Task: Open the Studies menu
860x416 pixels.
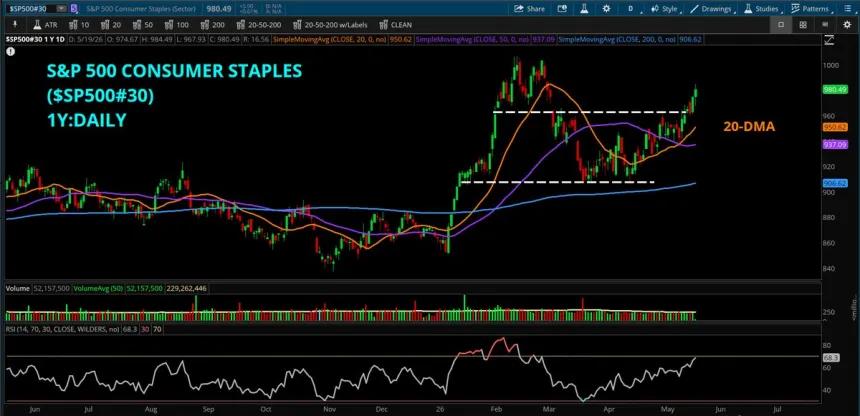Action: [762, 9]
